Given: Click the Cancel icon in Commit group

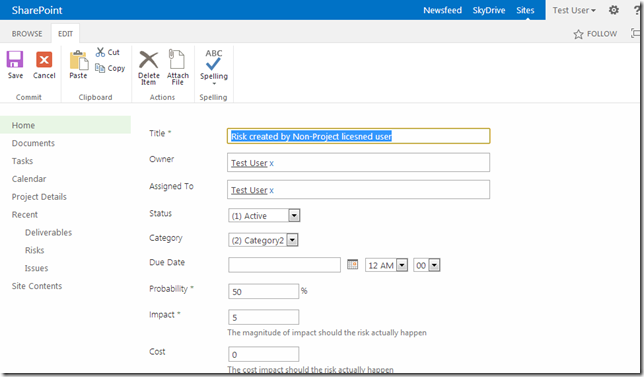Looking at the screenshot, I should click(x=44, y=60).
